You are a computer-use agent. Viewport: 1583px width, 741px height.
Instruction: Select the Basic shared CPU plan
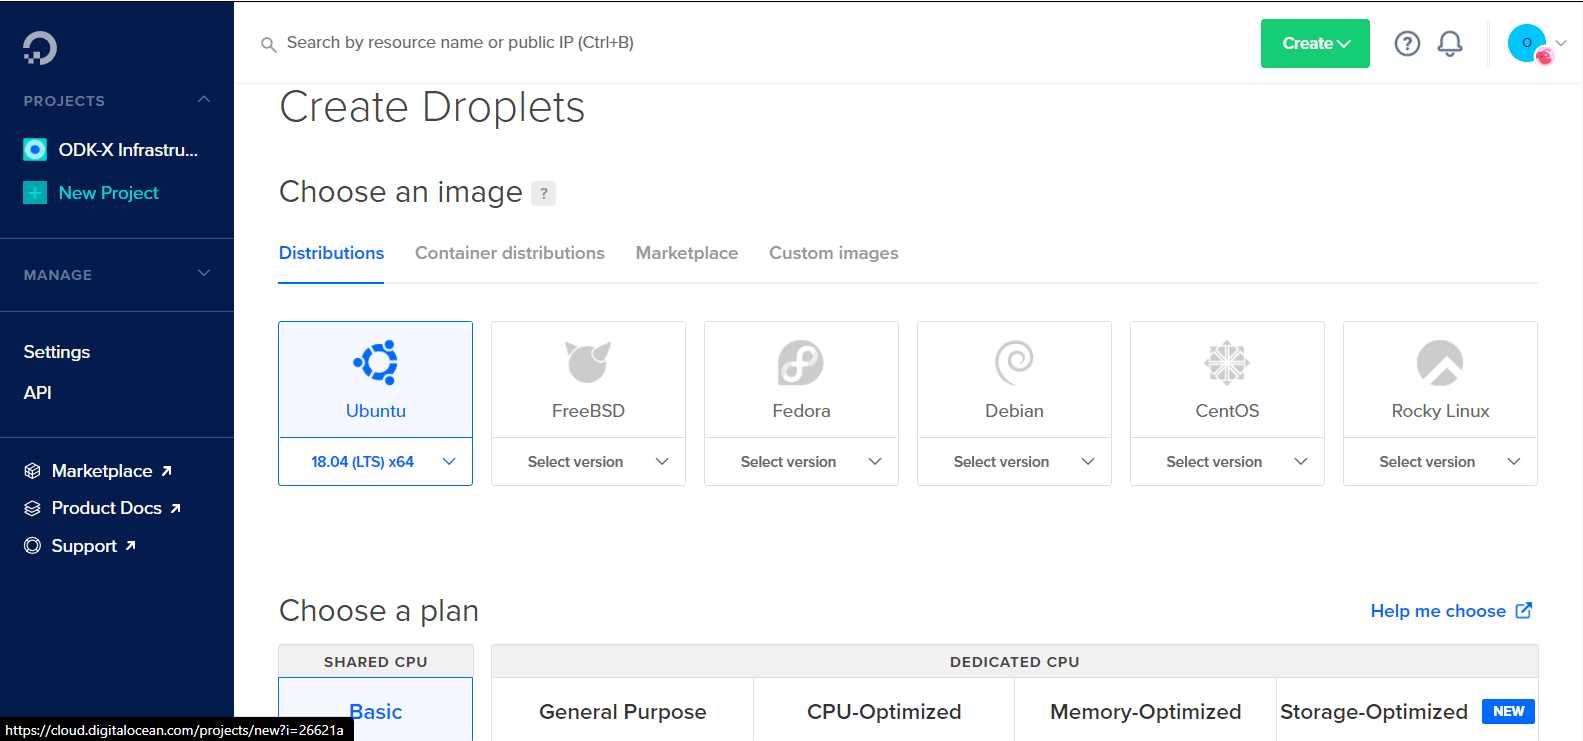[x=376, y=711]
